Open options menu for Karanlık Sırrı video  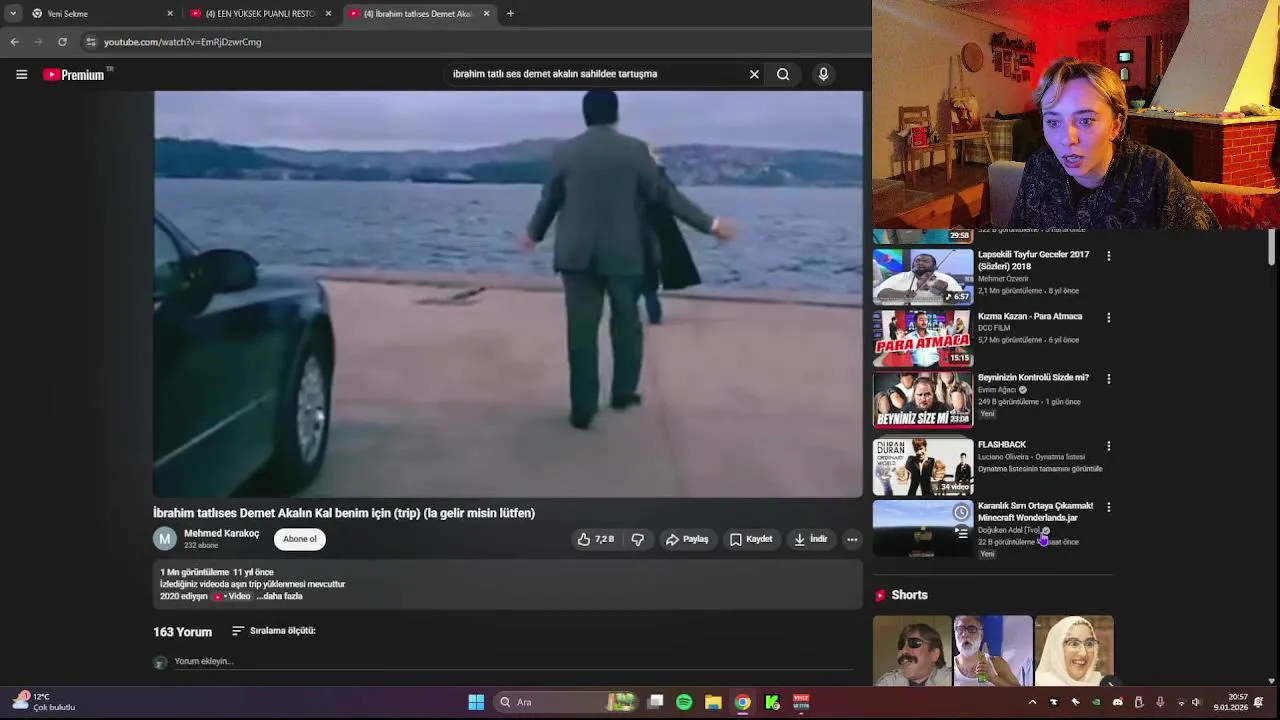point(1108,508)
